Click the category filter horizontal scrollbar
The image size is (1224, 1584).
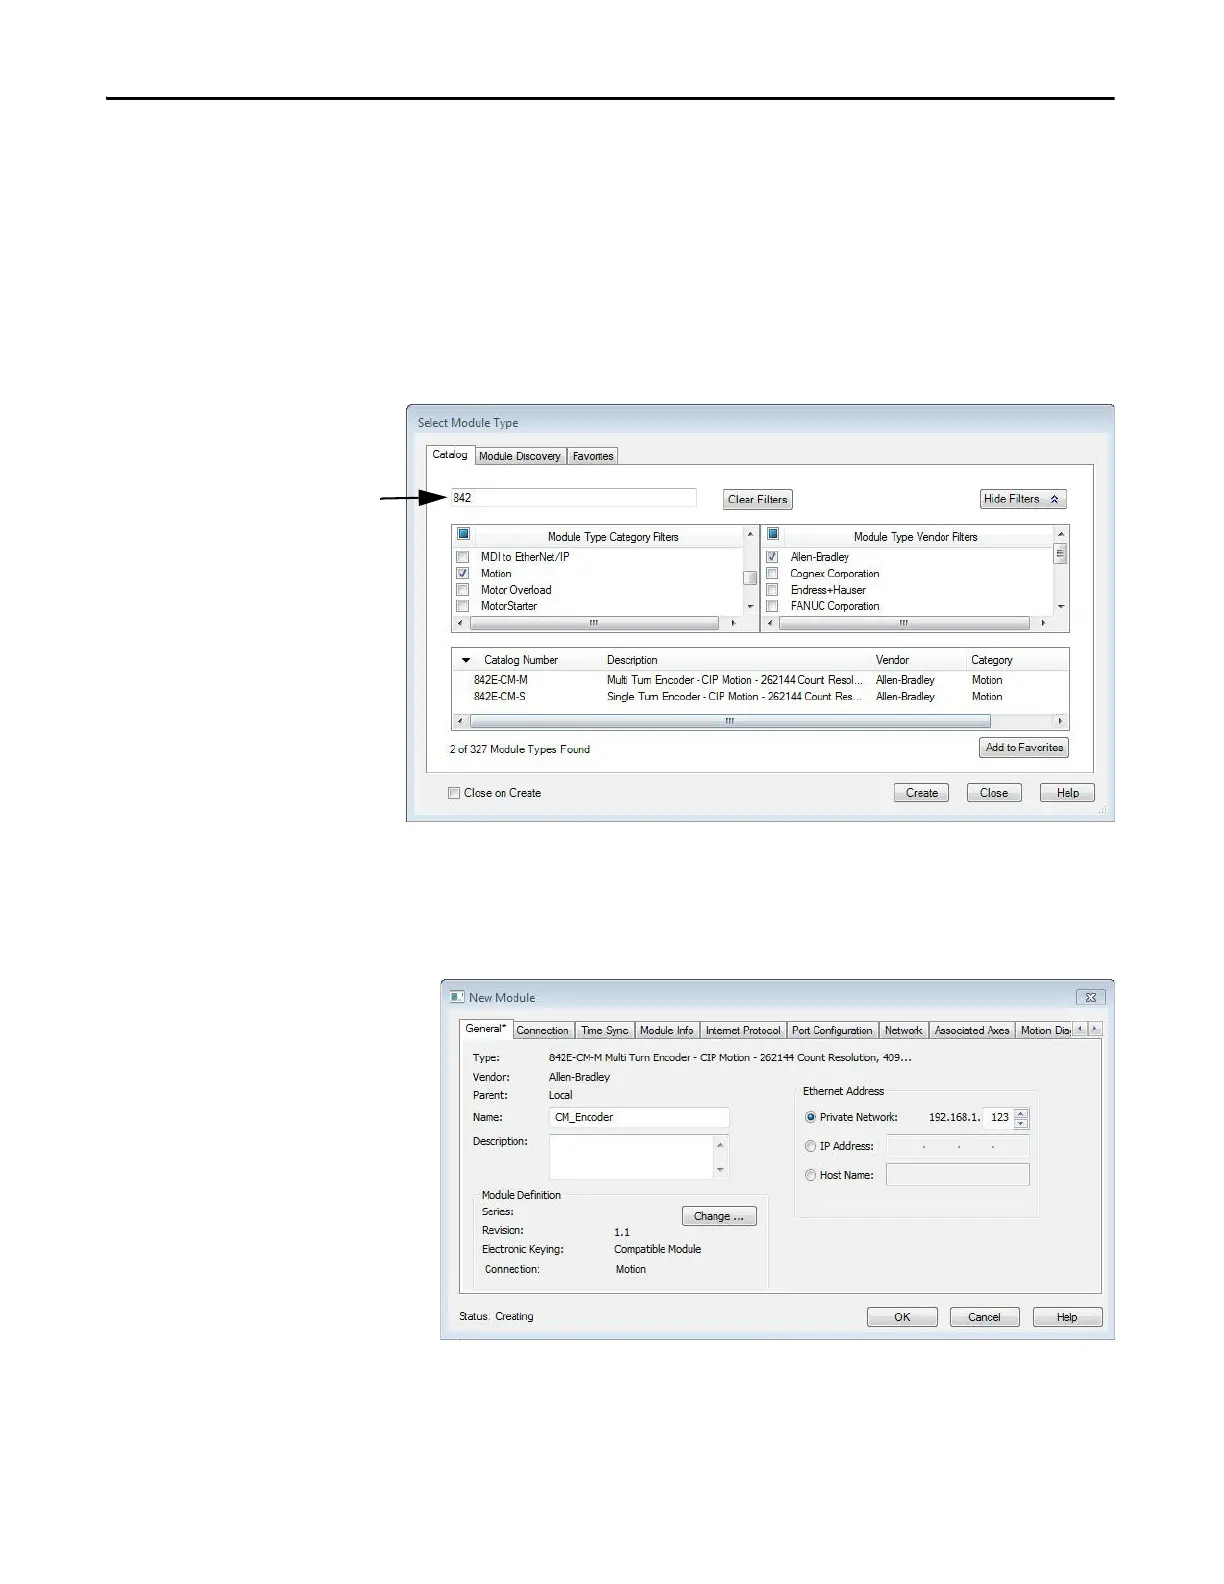pos(594,623)
